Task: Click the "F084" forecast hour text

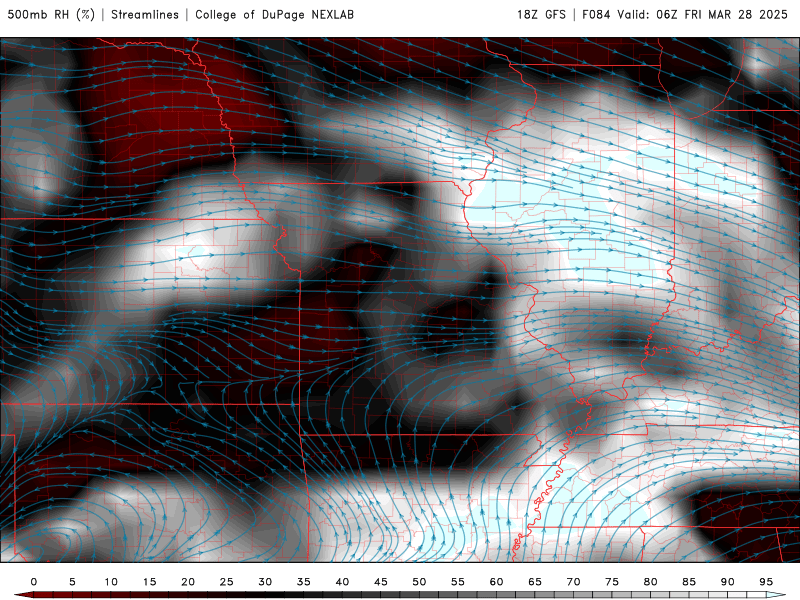Action: pos(596,15)
